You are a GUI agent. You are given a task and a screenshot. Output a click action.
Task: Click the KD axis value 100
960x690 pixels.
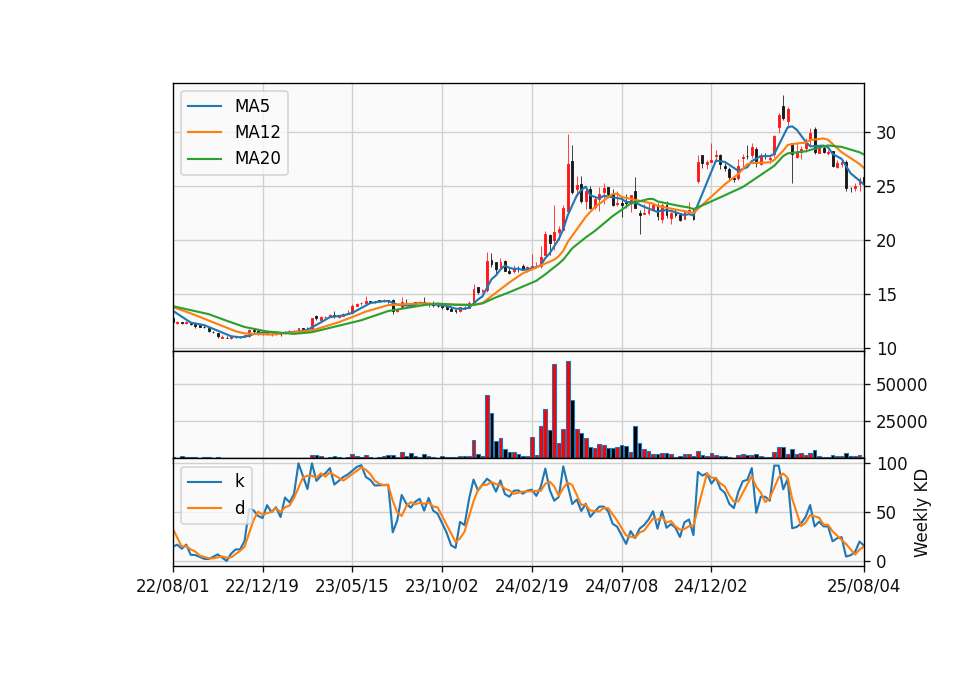[891, 464]
